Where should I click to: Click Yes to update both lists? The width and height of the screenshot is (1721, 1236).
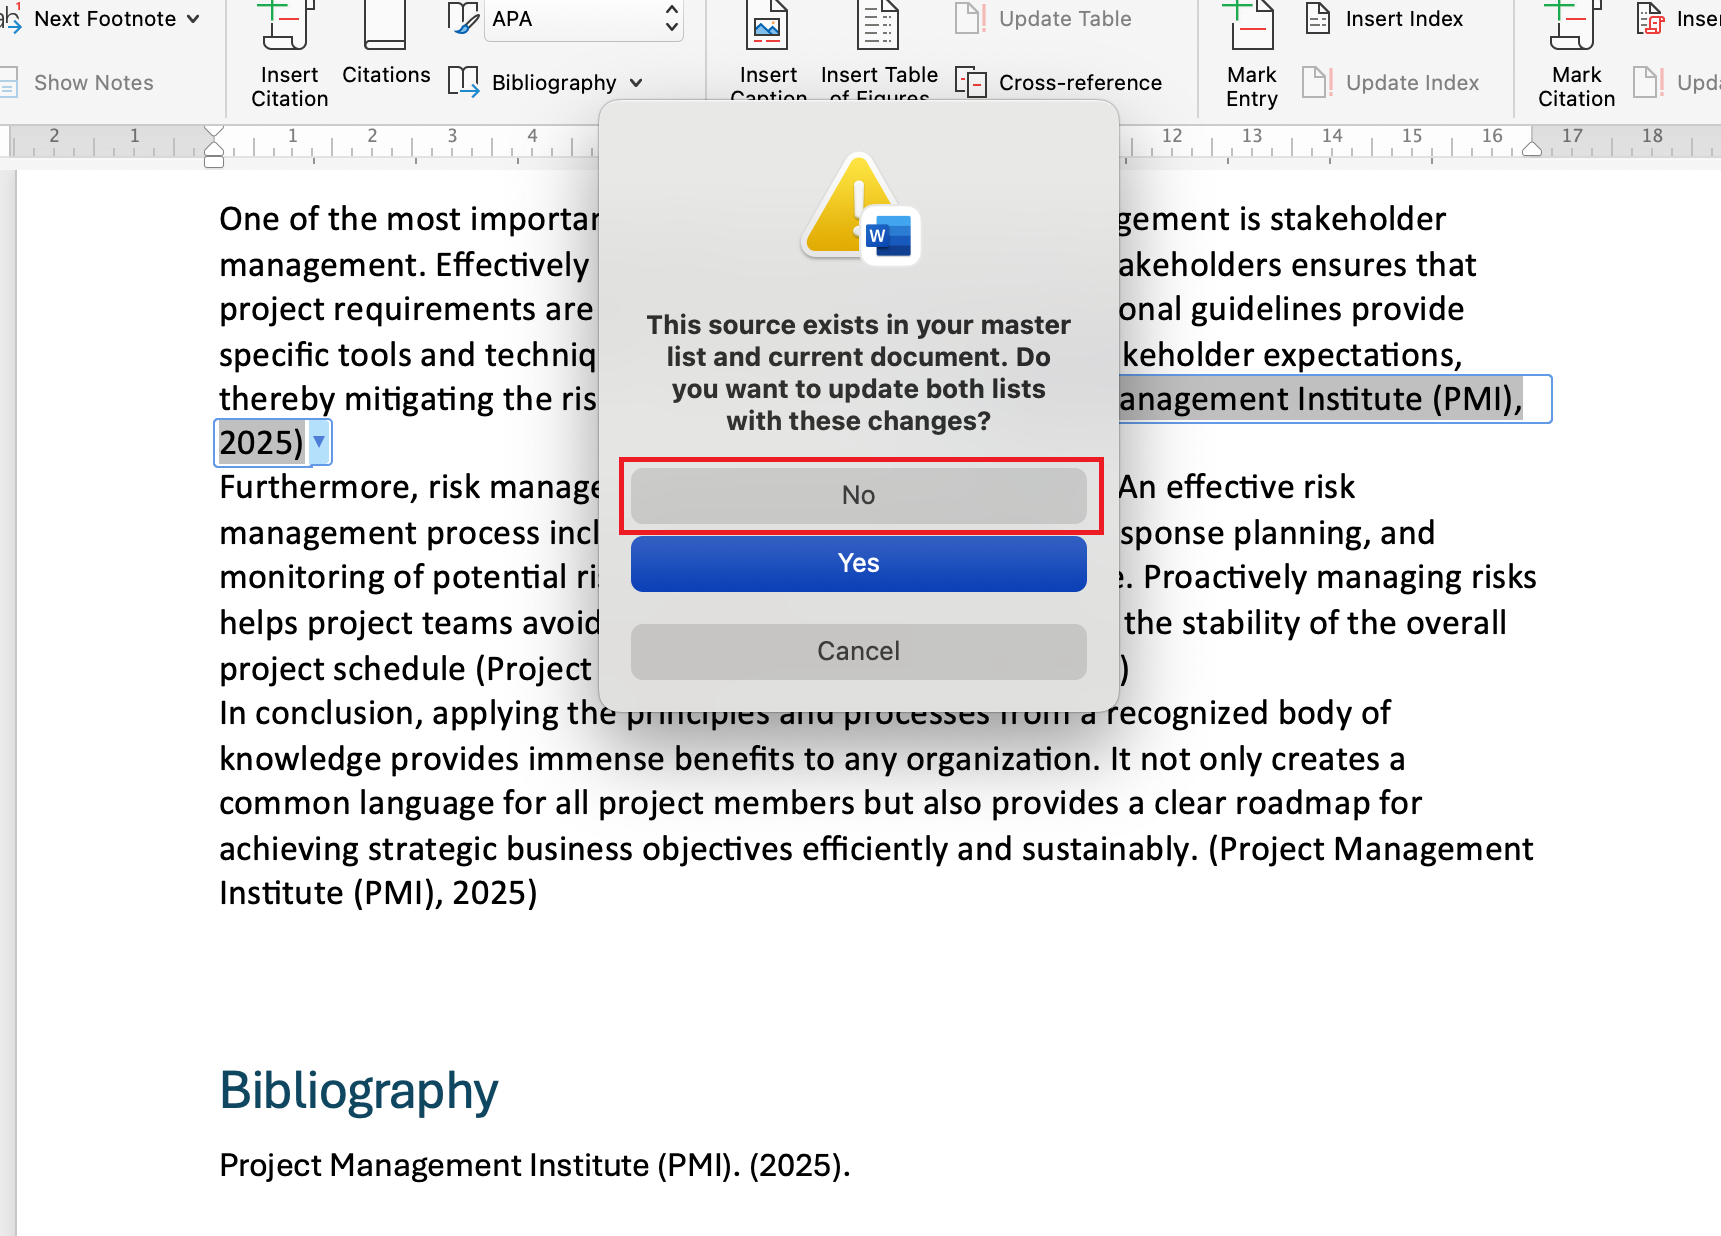[x=858, y=562]
